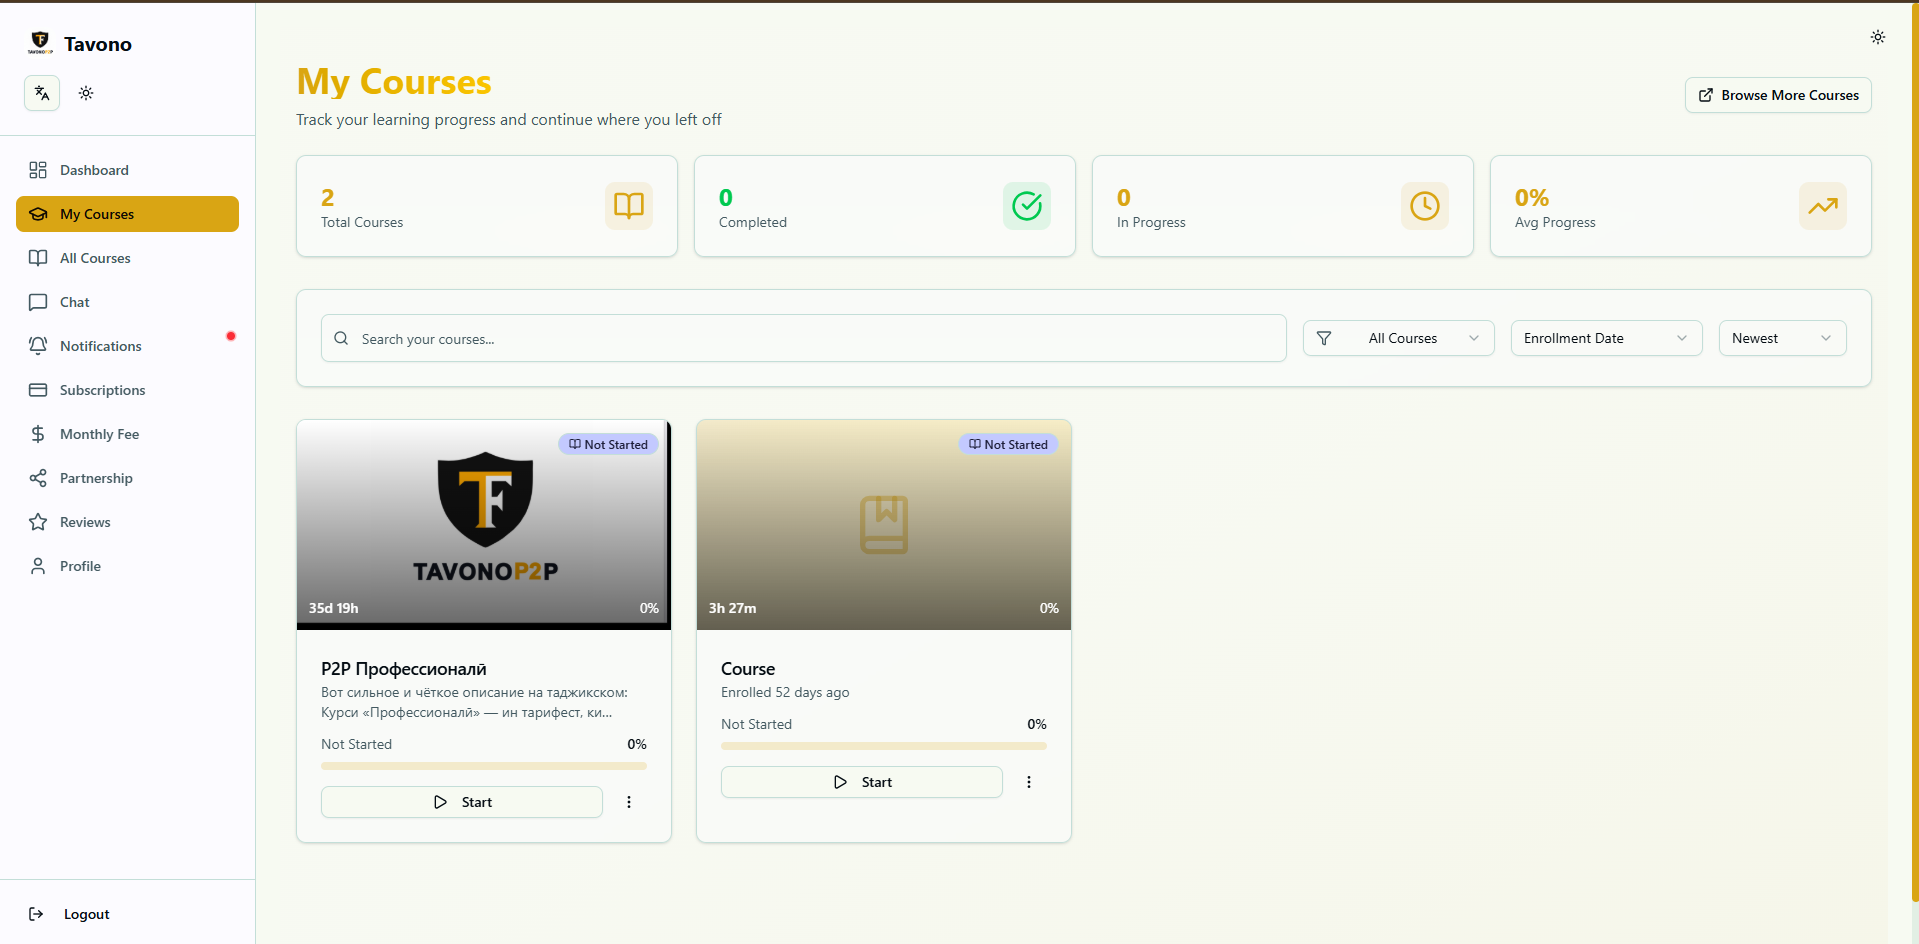This screenshot has width=1919, height=944.
Task: Click the Reviews star icon
Action: coord(38,522)
